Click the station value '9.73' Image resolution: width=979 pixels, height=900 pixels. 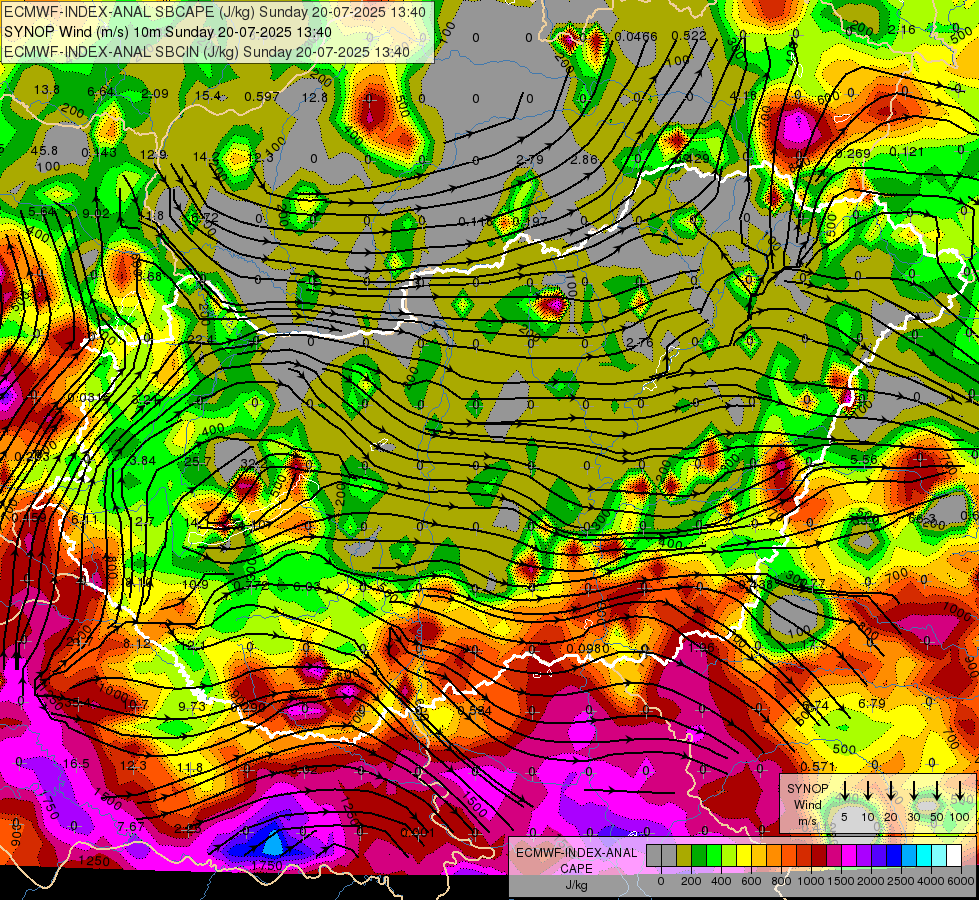click(192, 706)
